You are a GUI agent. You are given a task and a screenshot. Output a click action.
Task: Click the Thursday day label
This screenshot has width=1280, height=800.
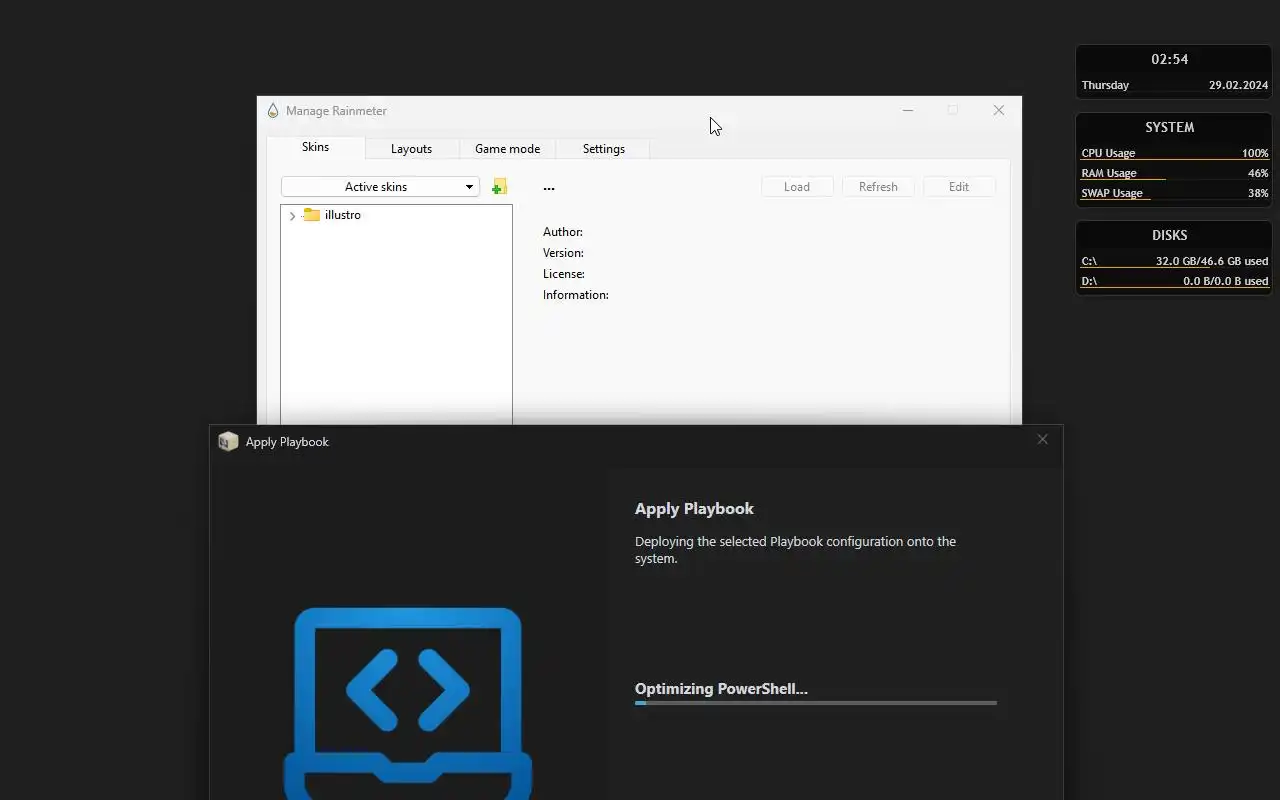click(x=1105, y=85)
